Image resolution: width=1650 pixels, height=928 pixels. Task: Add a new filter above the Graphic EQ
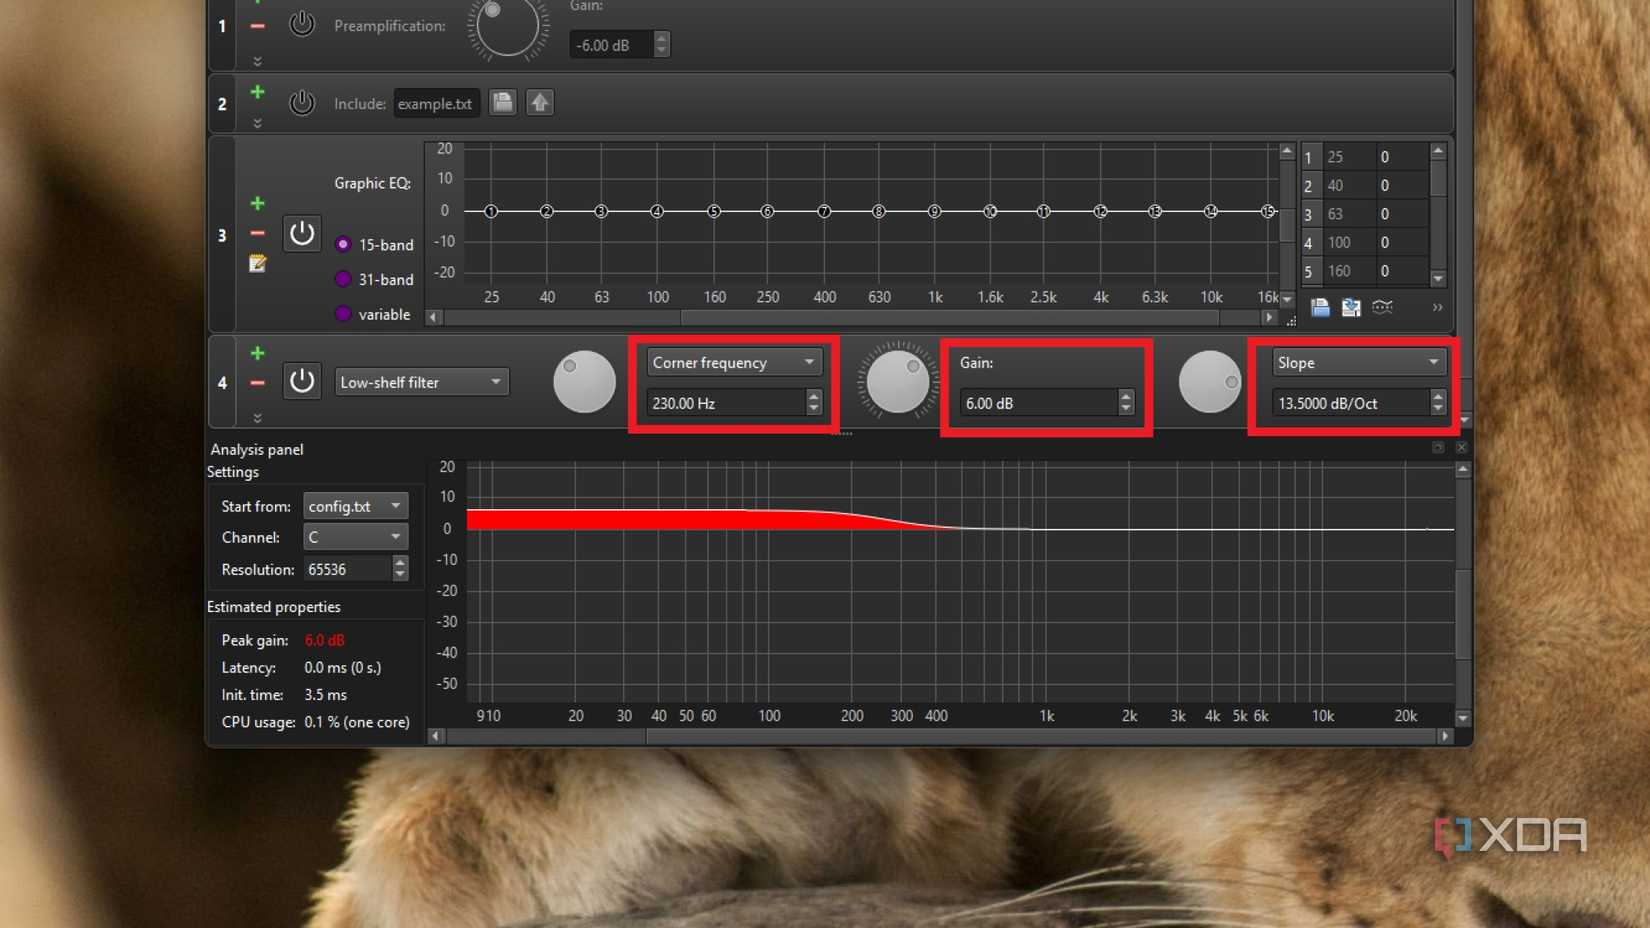pos(257,203)
